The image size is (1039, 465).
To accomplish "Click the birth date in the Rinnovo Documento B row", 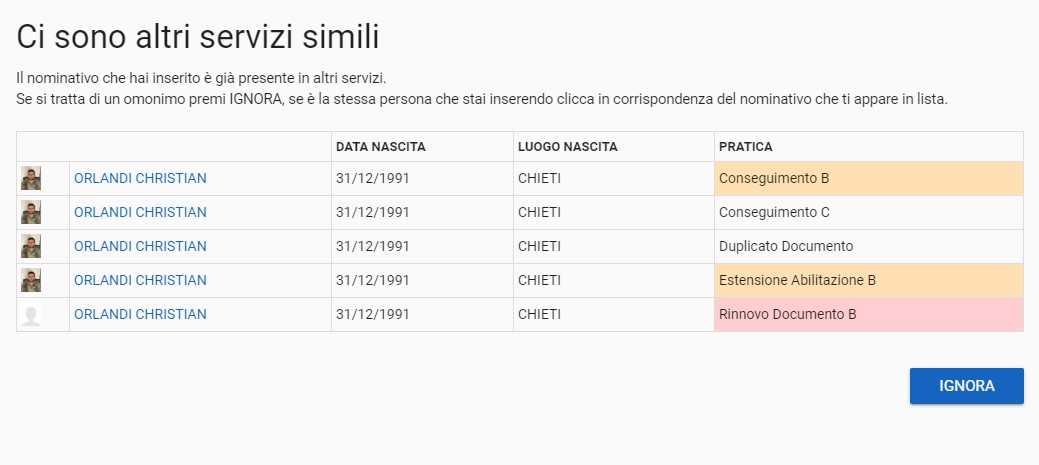I will pyautogui.click(x=372, y=315).
